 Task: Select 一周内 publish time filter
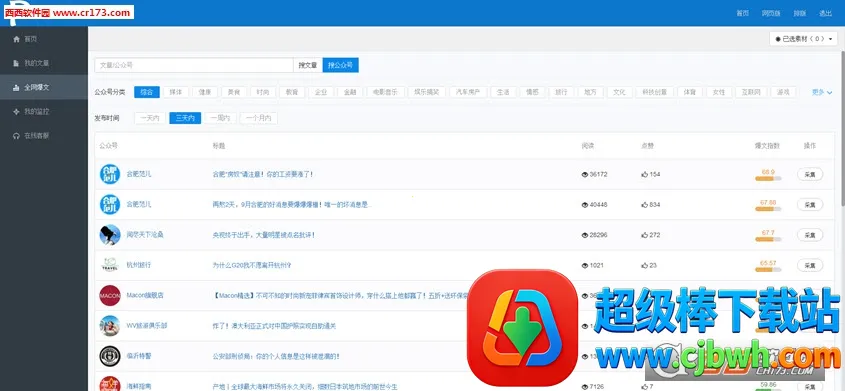pos(220,118)
